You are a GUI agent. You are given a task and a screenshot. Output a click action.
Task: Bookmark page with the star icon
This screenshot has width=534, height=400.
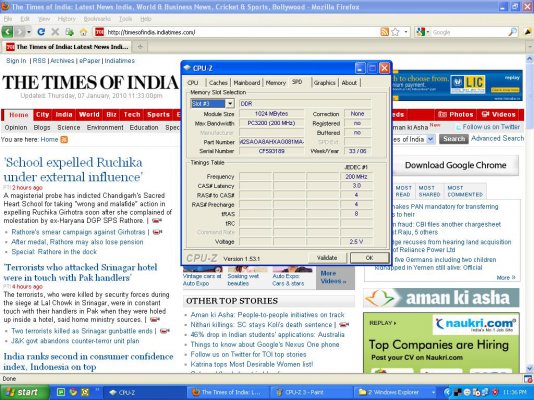pos(395,32)
